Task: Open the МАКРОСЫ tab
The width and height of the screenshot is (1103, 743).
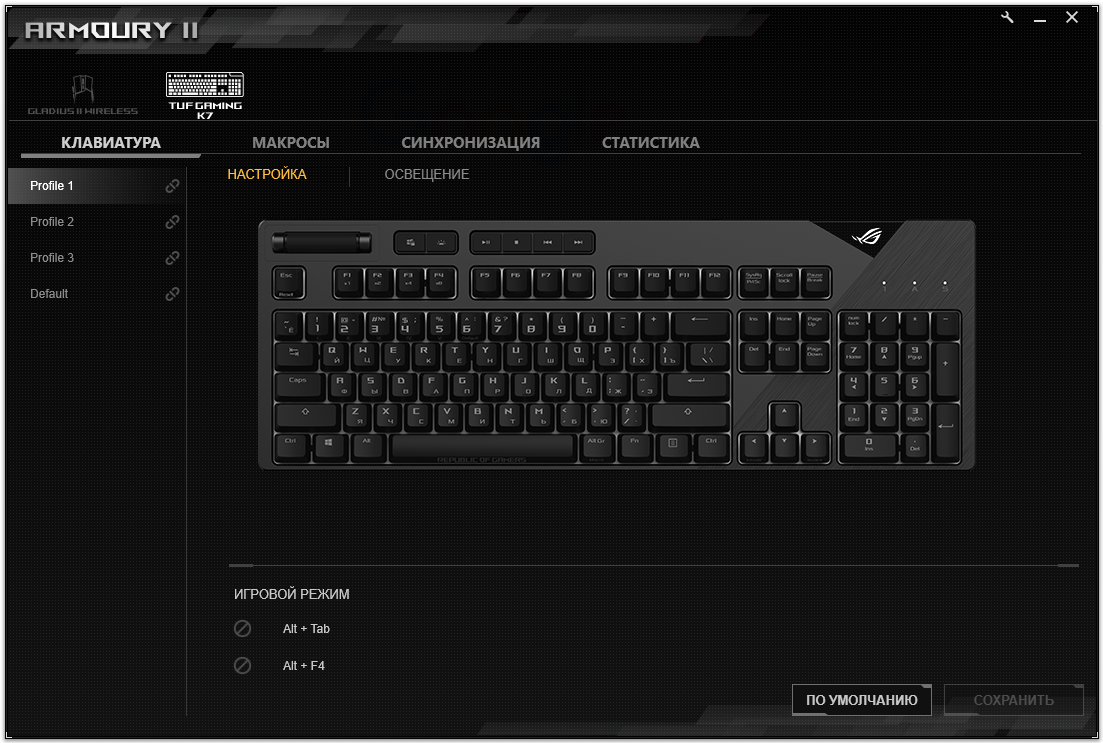Action: [x=291, y=143]
